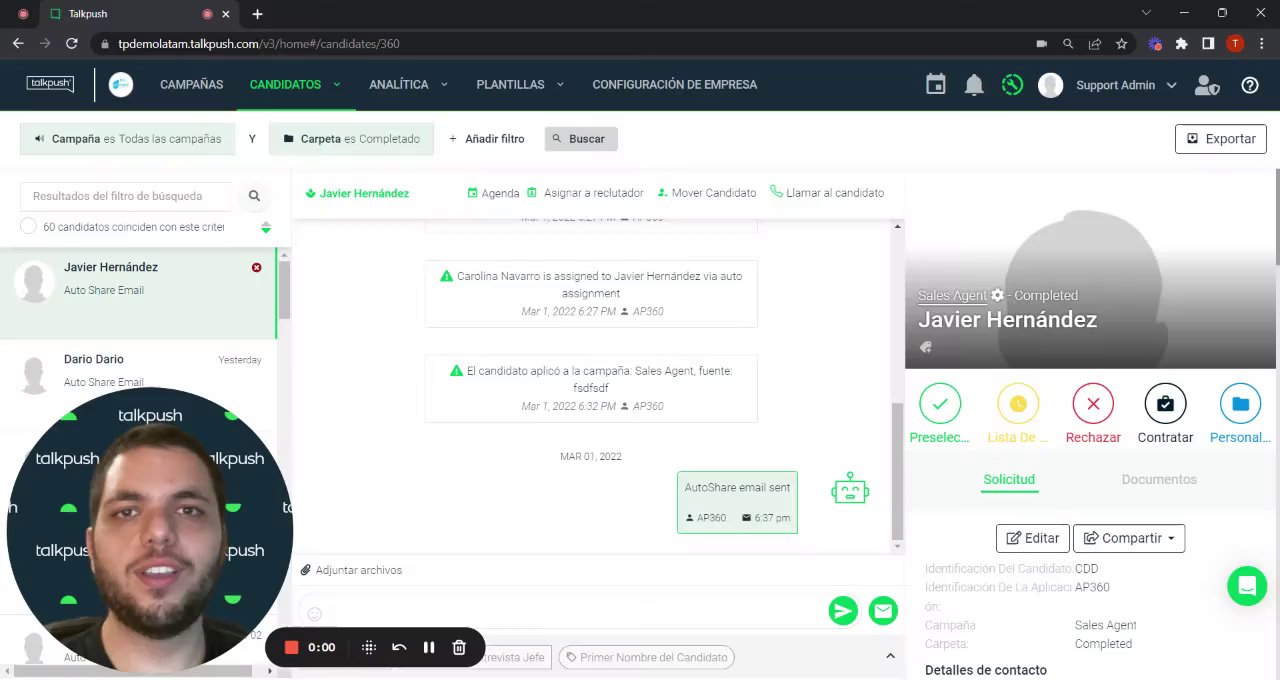Viewport: 1280px width, 680px height.
Task: Open the Carpeta es Completado filter
Action: point(351,139)
